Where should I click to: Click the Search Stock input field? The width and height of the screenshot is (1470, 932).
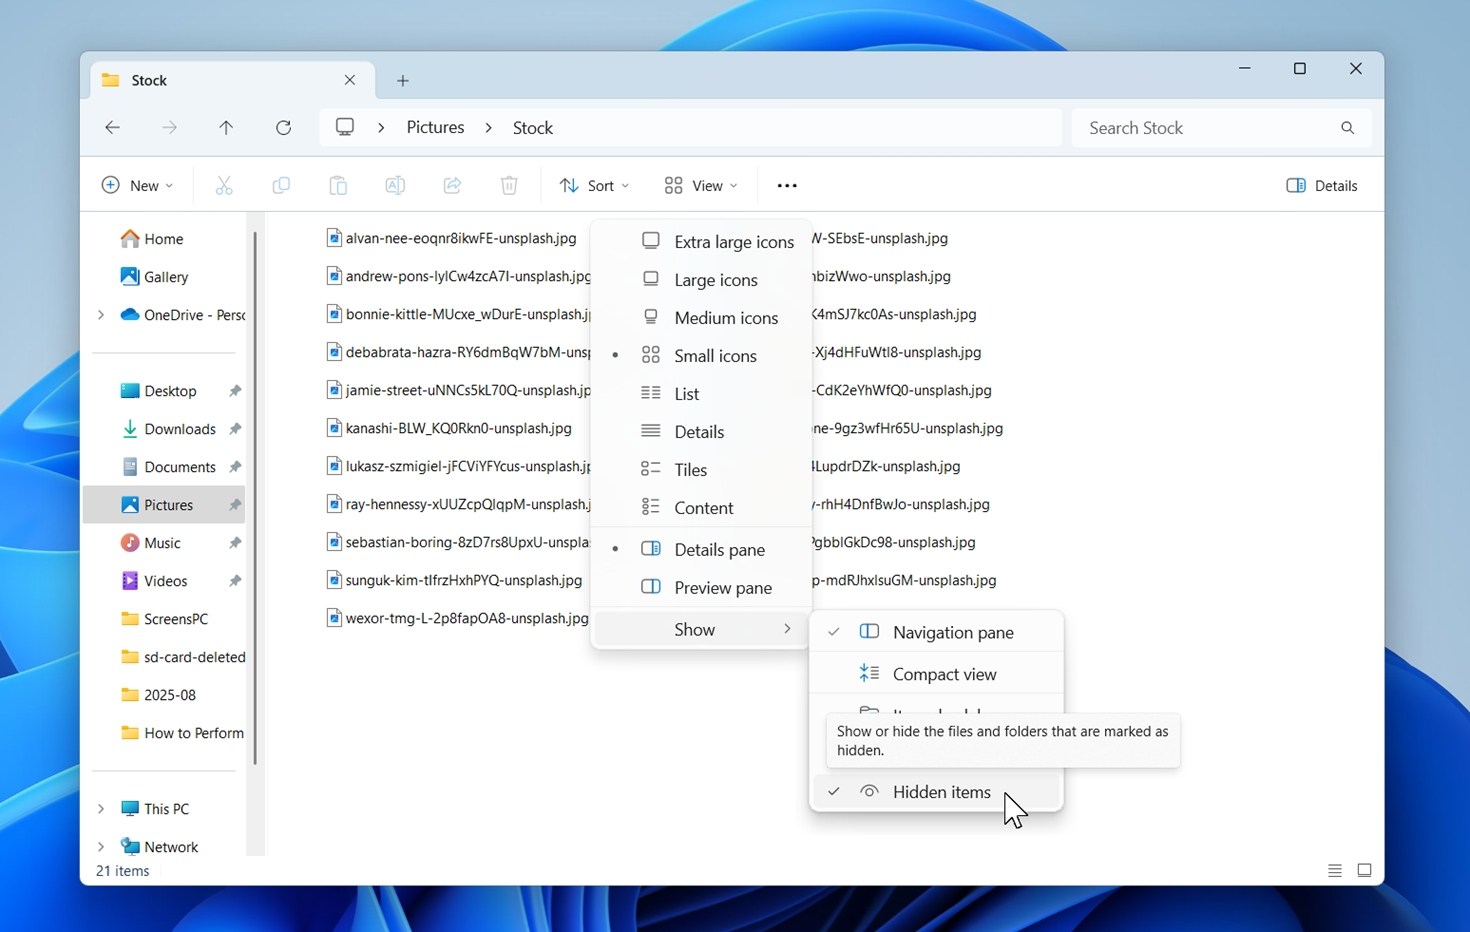click(1205, 128)
